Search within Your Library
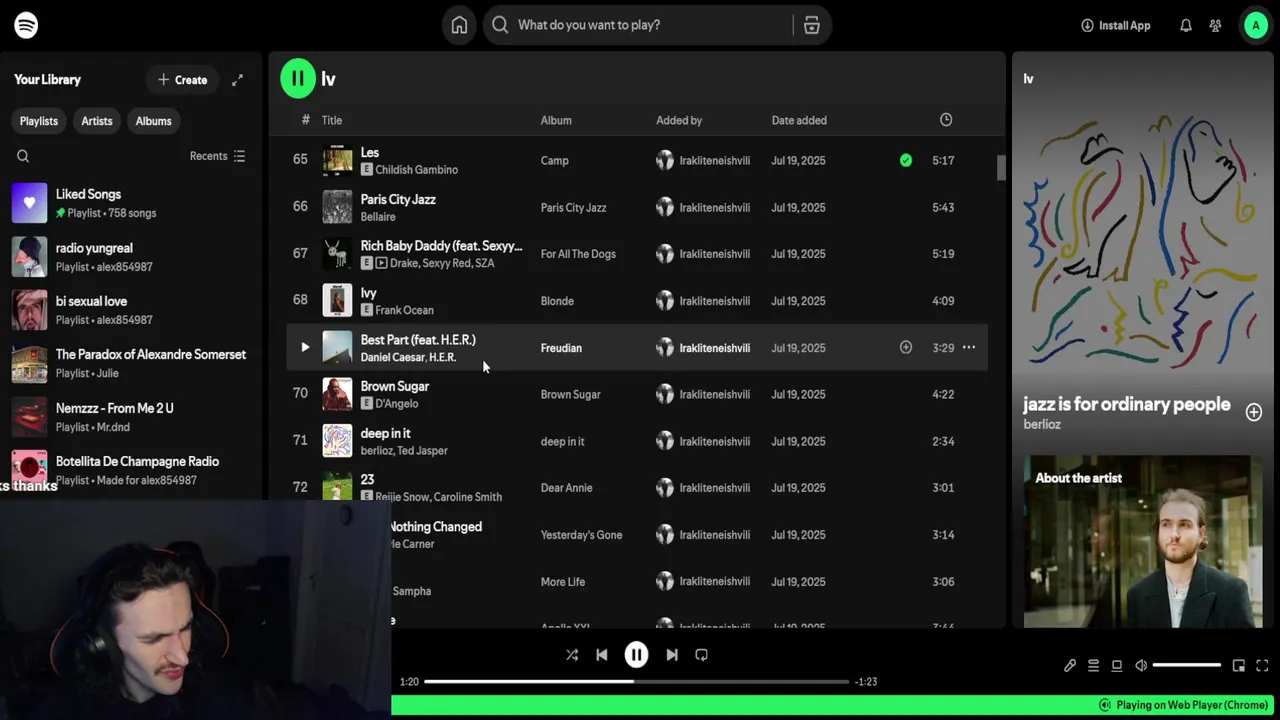The height and width of the screenshot is (720, 1280). [23, 156]
